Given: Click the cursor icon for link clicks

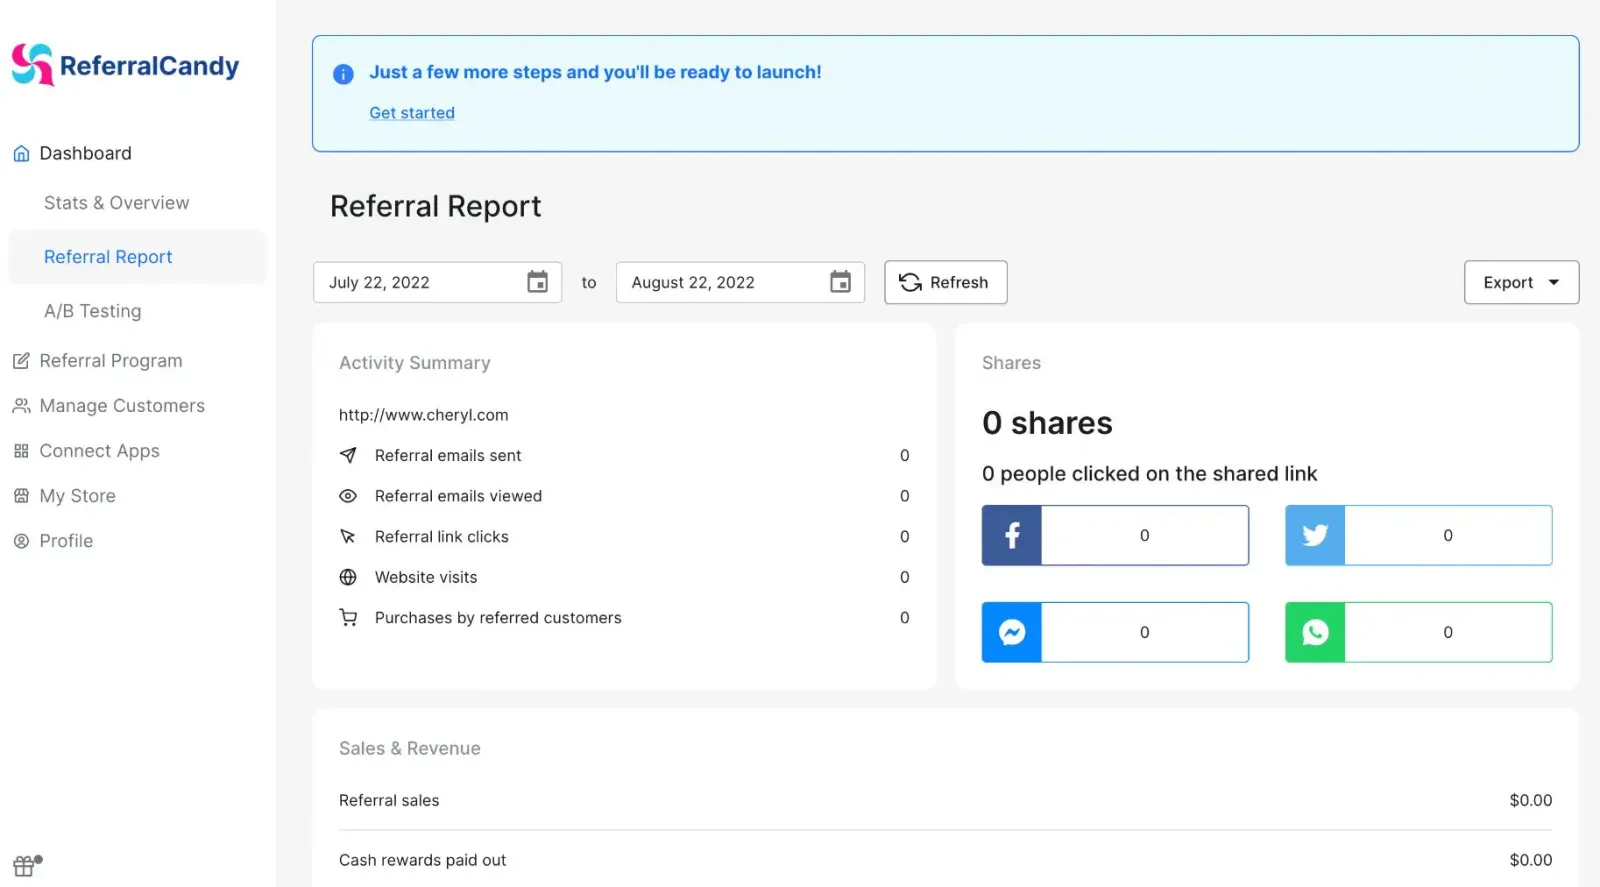Looking at the screenshot, I should [x=348, y=537].
